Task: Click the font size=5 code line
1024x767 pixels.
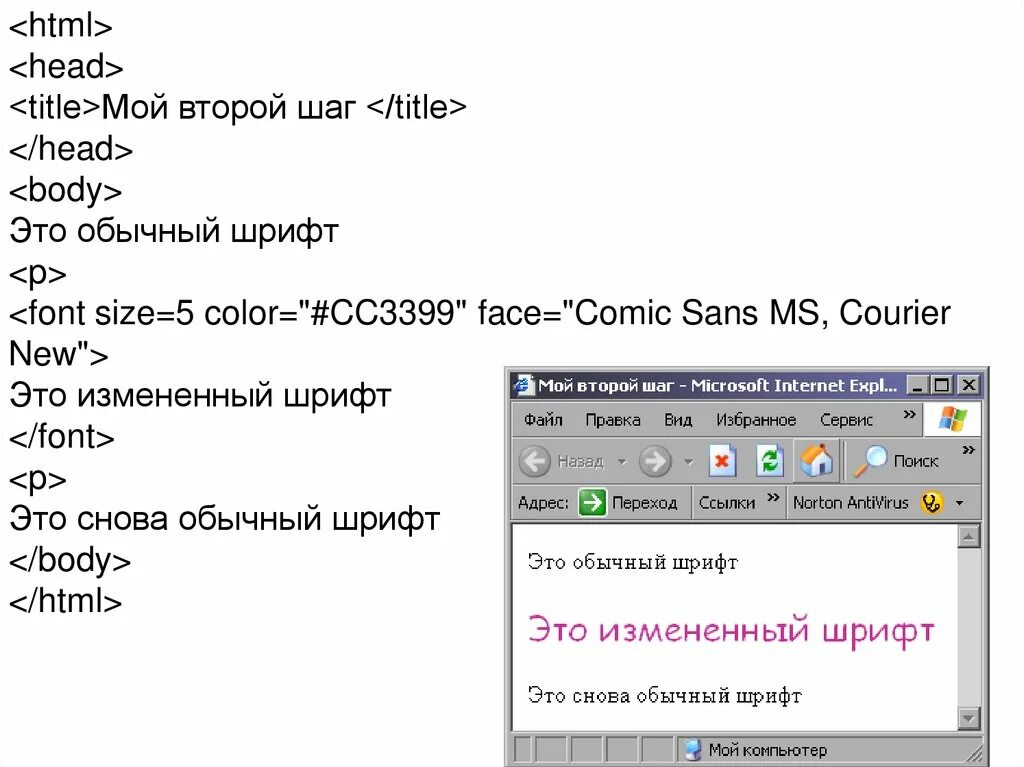Action: (479, 312)
